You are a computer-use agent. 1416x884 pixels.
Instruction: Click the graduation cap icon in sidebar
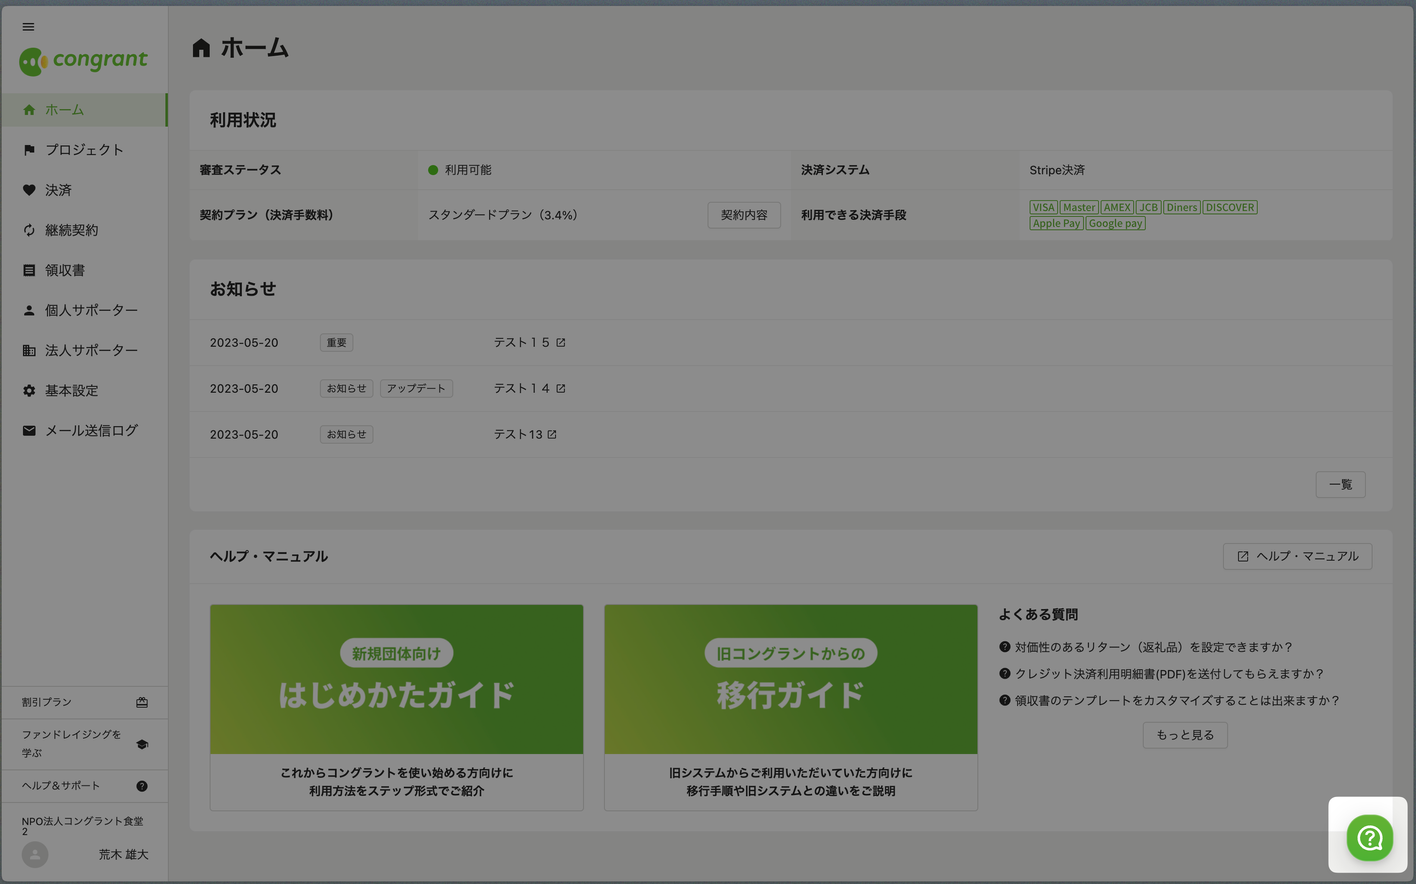click(142, 744)
